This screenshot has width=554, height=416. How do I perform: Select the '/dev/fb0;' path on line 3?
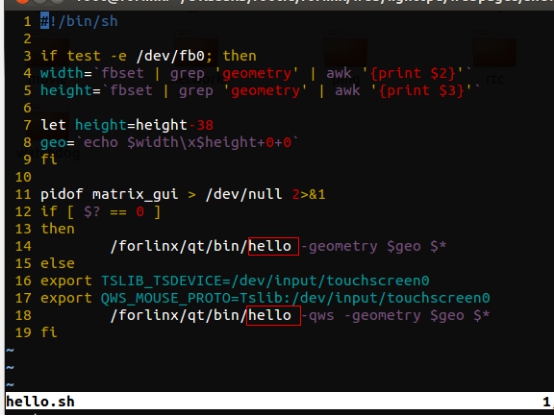[175, 56]
